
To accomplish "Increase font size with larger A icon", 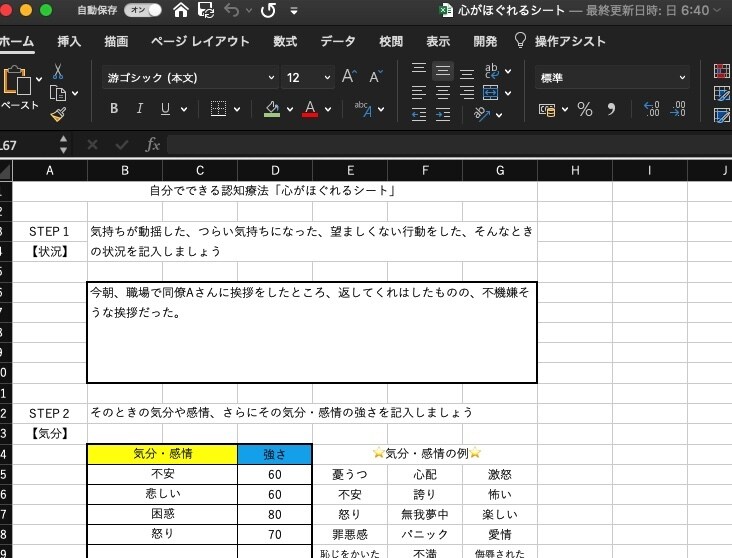I will pos(349,76).
